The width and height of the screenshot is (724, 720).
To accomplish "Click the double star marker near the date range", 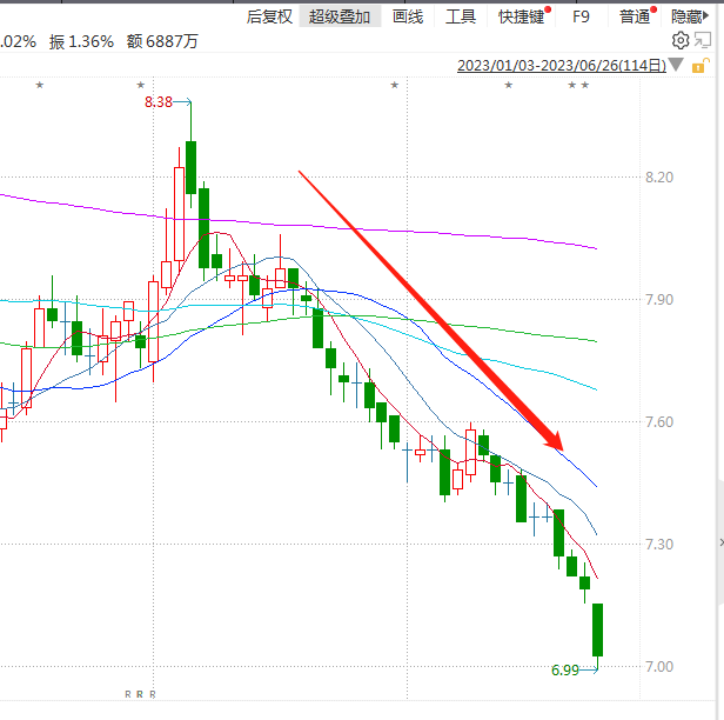I will [579, 85].
